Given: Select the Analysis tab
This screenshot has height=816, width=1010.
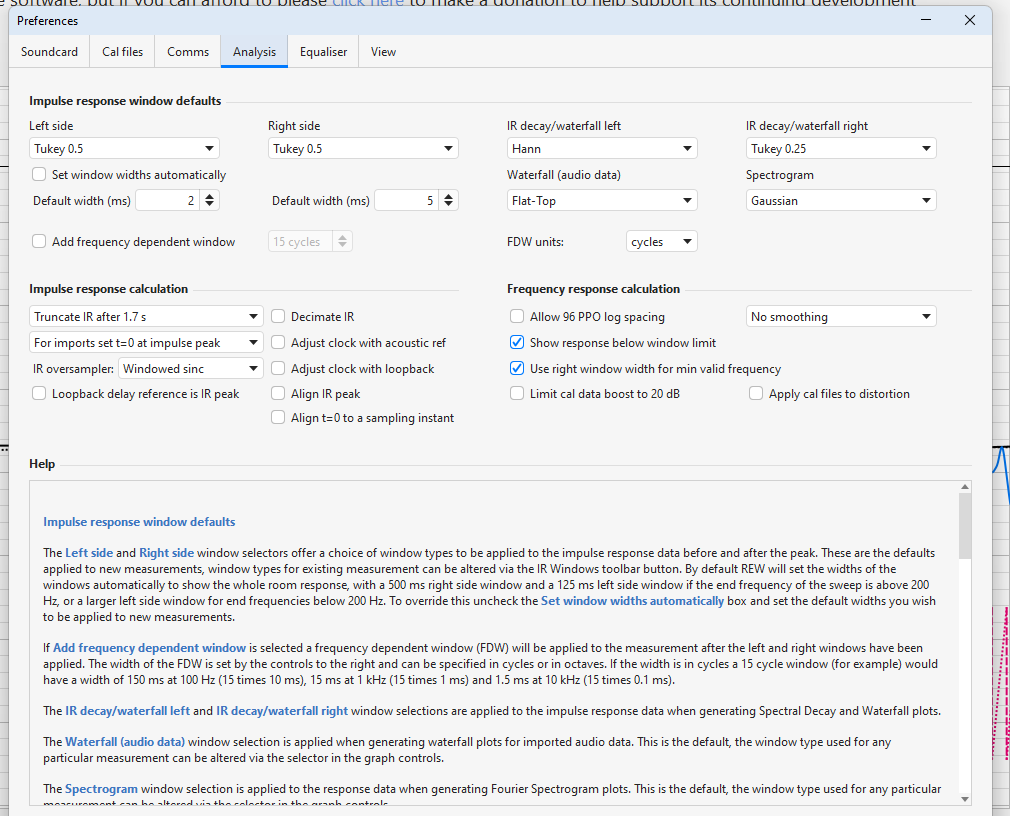Looking at the screenshot, I should (x=254, y=52).
